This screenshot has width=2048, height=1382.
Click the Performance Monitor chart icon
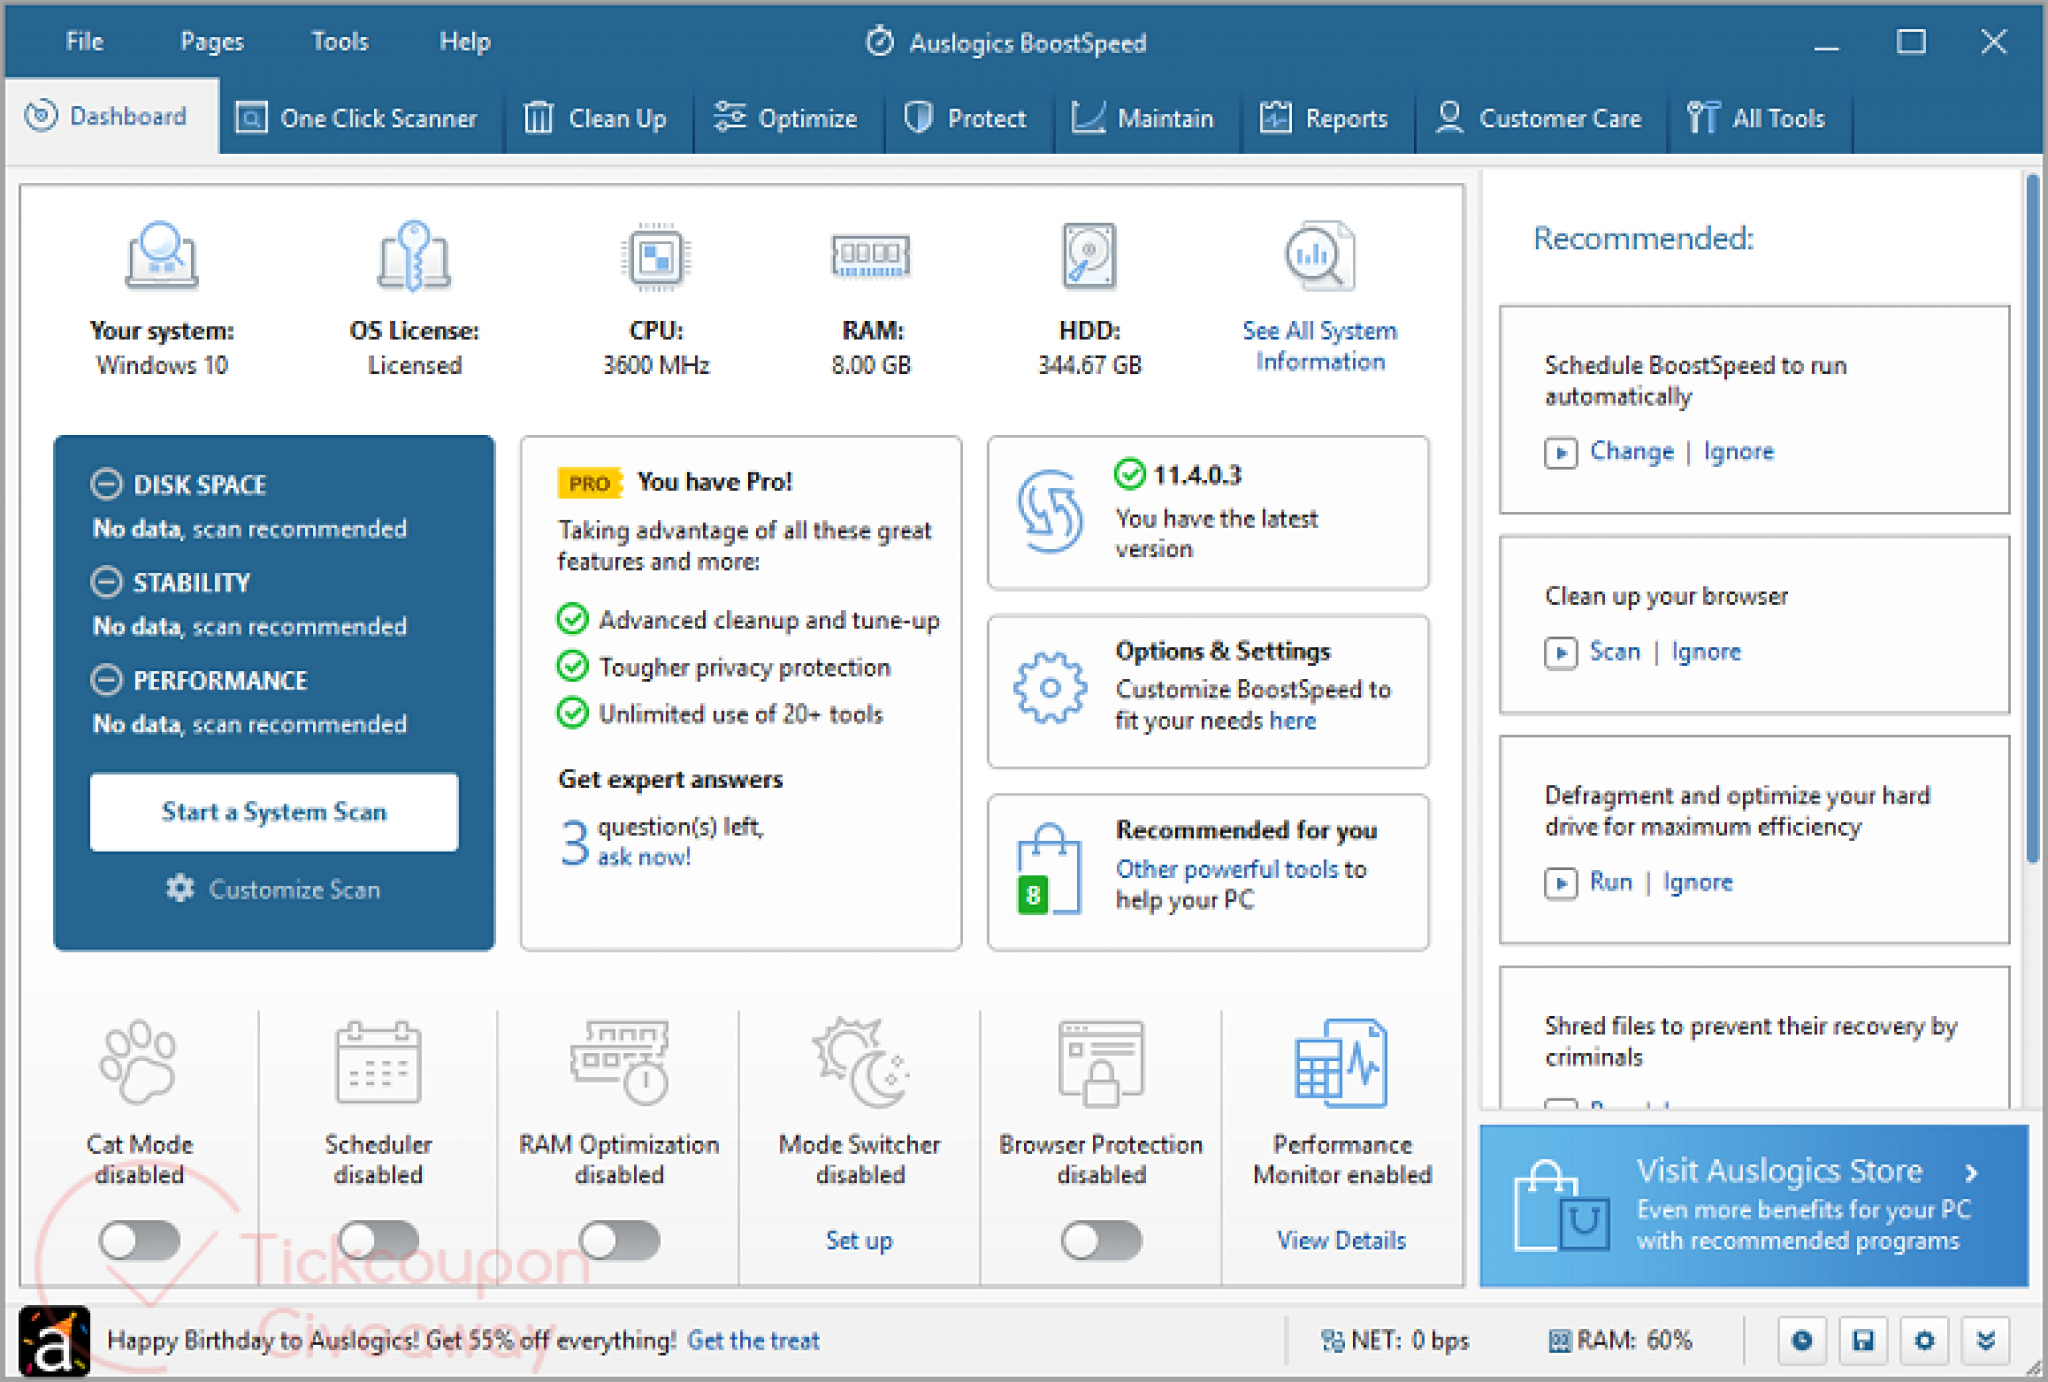click(x=1341, y=1063)
